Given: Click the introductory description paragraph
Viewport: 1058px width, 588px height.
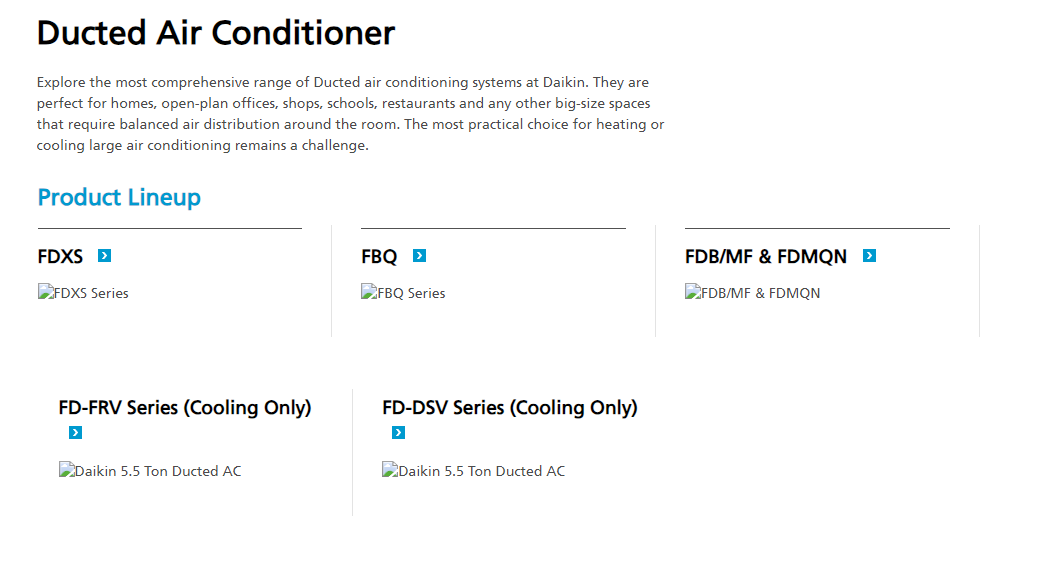Looking at the screenshot, I should [350, 114].
